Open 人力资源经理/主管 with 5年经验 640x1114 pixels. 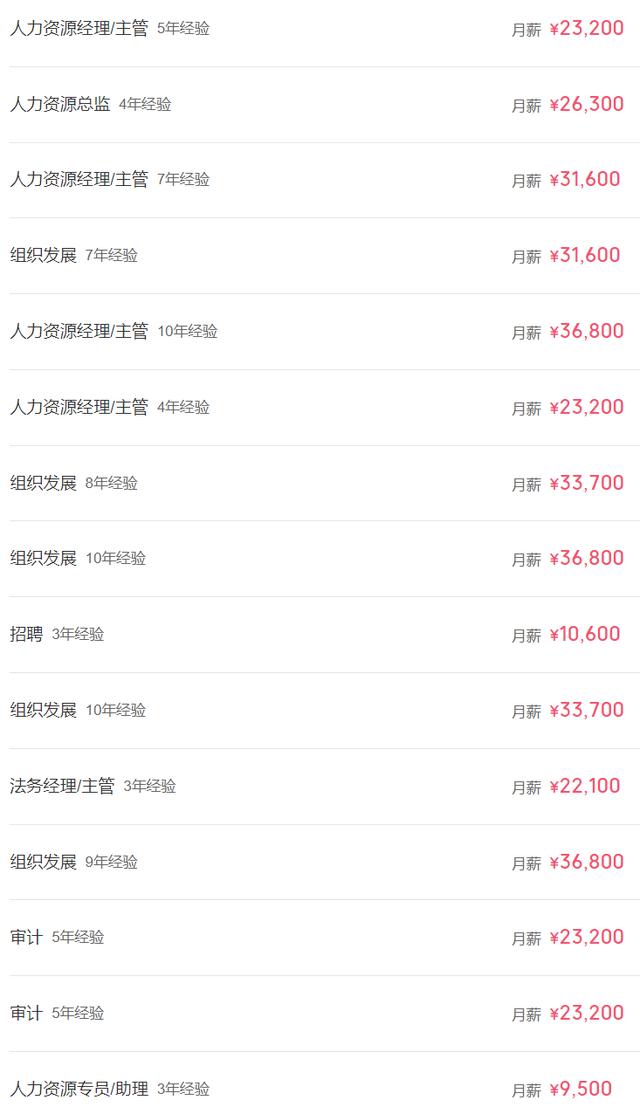point(79,28)
